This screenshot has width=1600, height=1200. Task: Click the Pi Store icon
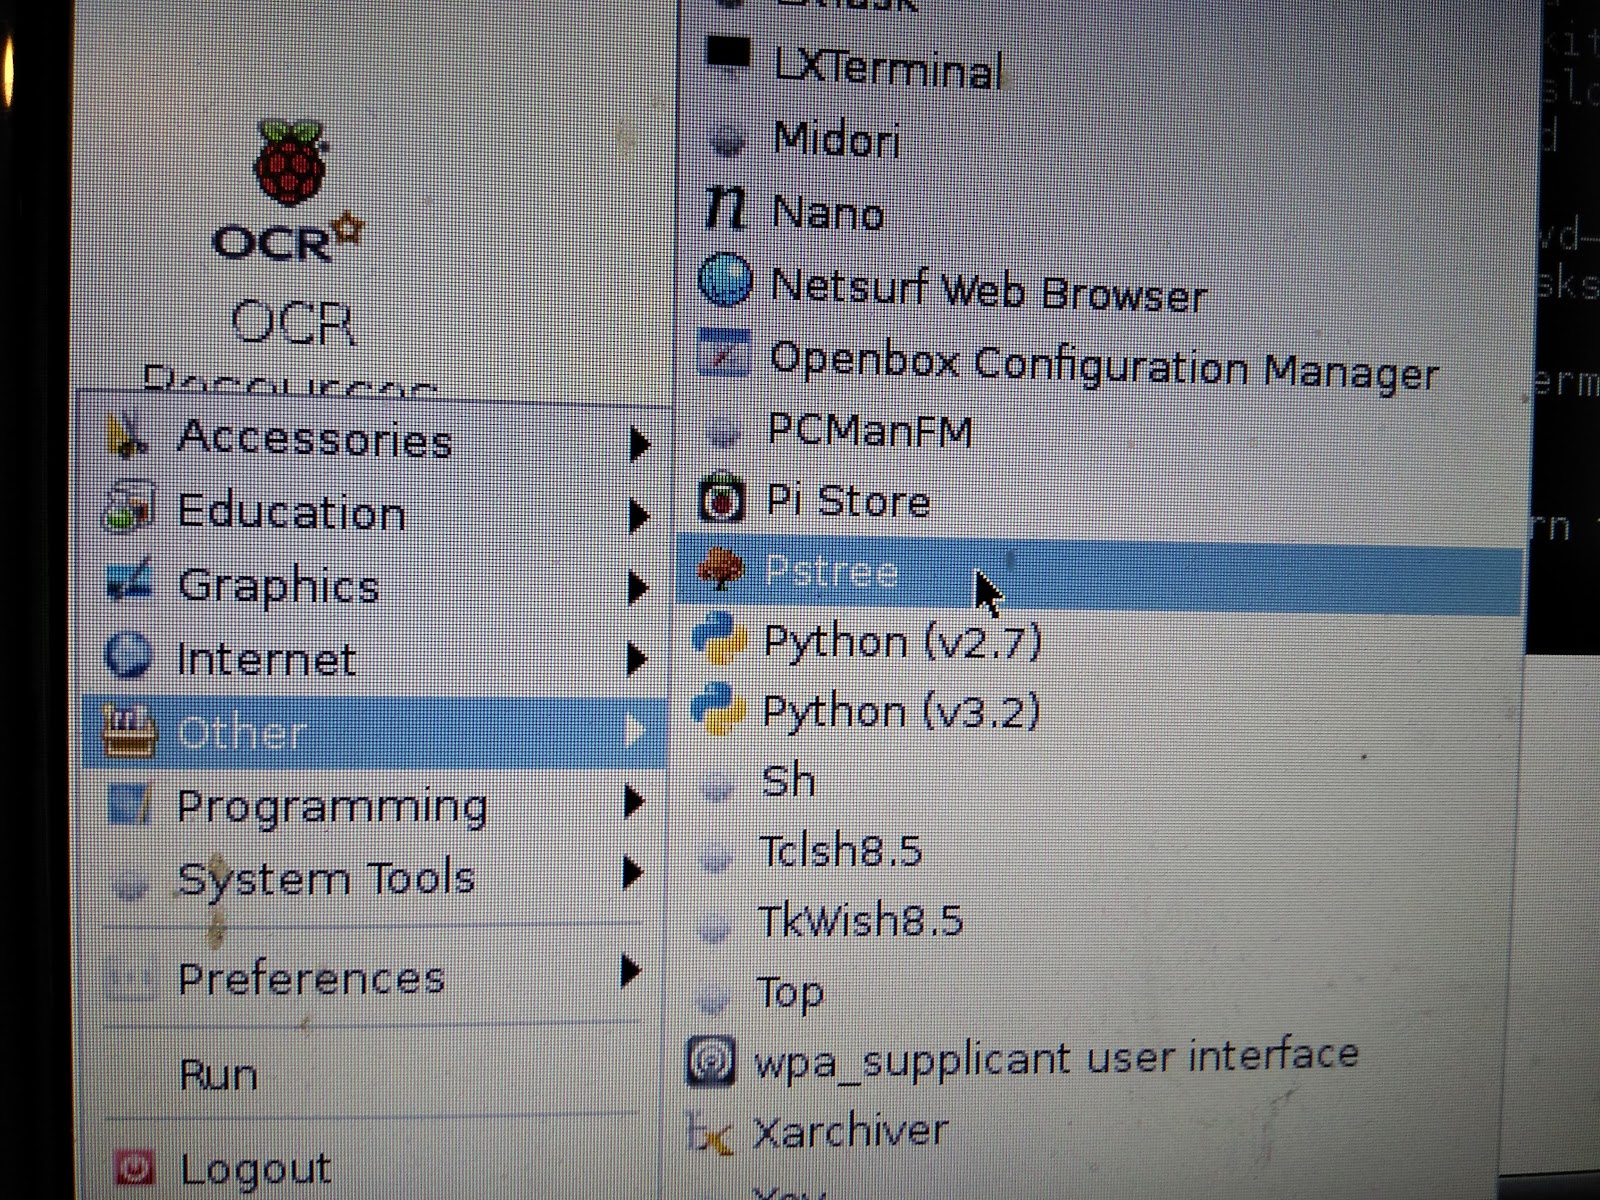722,500
